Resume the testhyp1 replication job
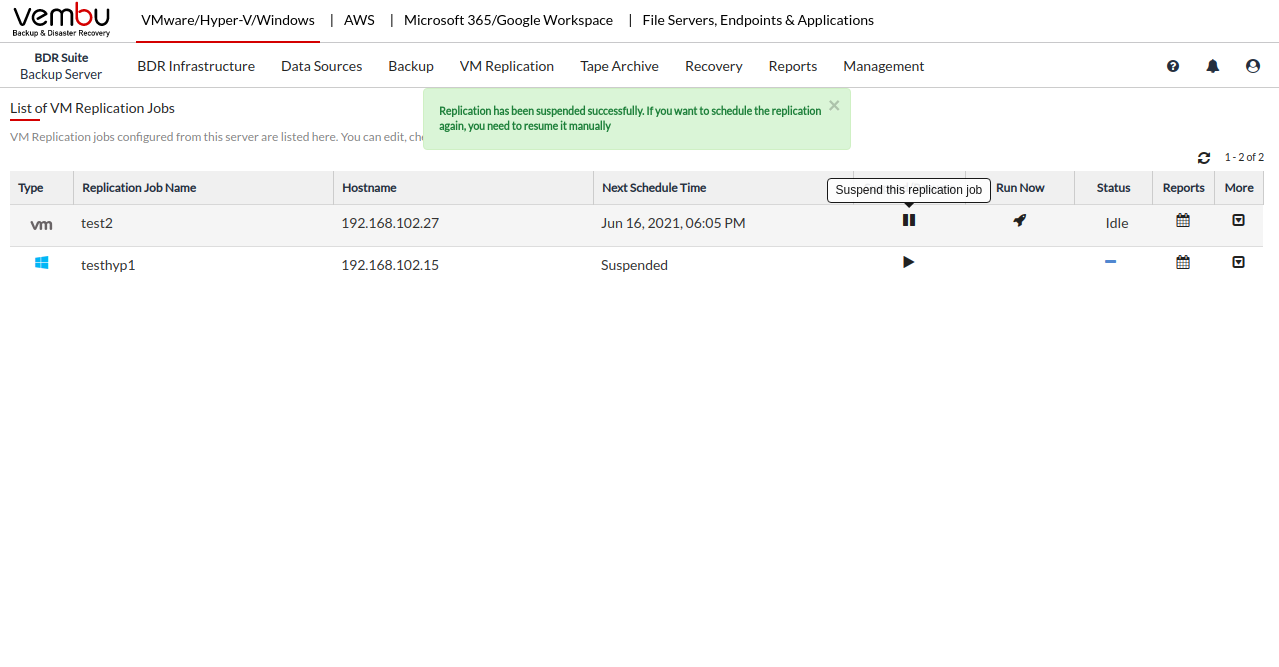Image resolution: width=1279 pixels, height=667 pixels. click(908, 262)
